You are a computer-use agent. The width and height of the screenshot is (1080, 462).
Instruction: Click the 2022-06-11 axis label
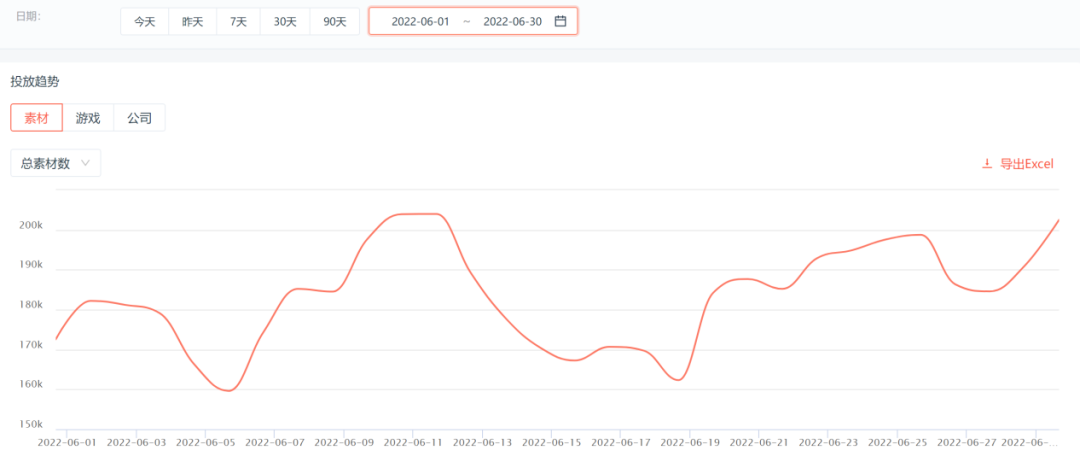point(413,442)
